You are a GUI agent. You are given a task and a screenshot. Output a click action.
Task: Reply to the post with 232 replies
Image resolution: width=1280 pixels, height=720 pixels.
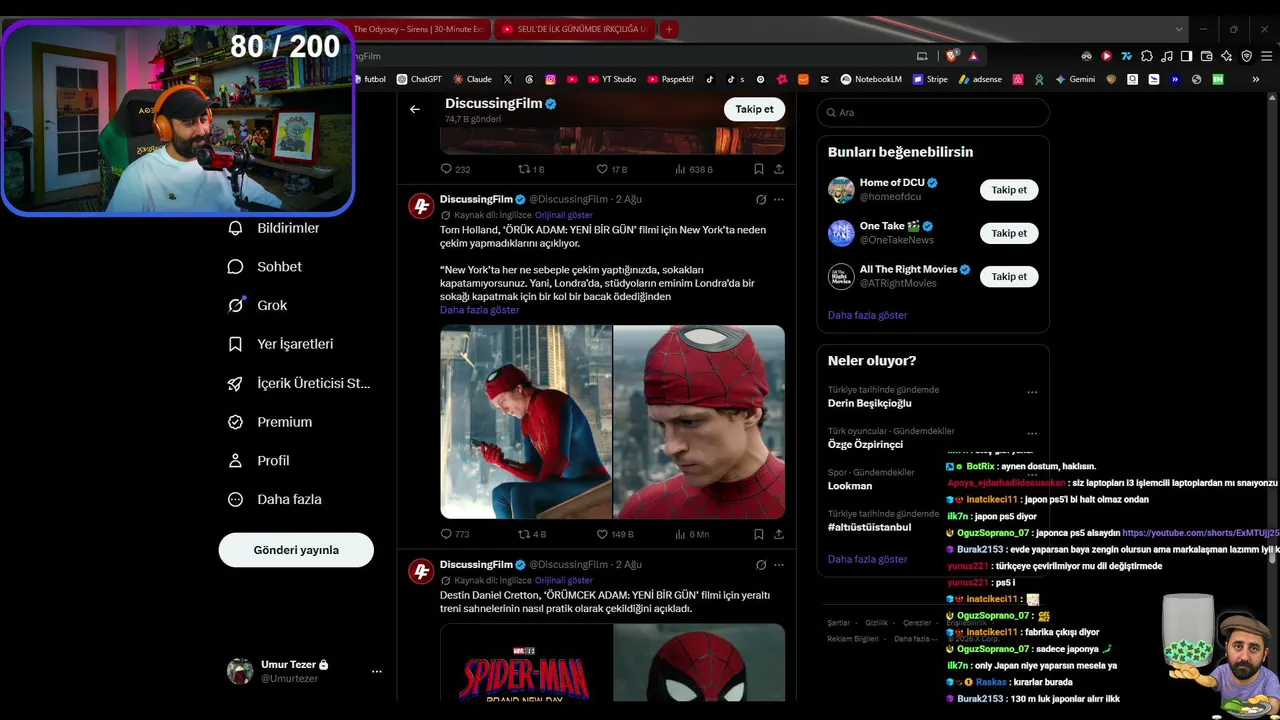(455, 169)
